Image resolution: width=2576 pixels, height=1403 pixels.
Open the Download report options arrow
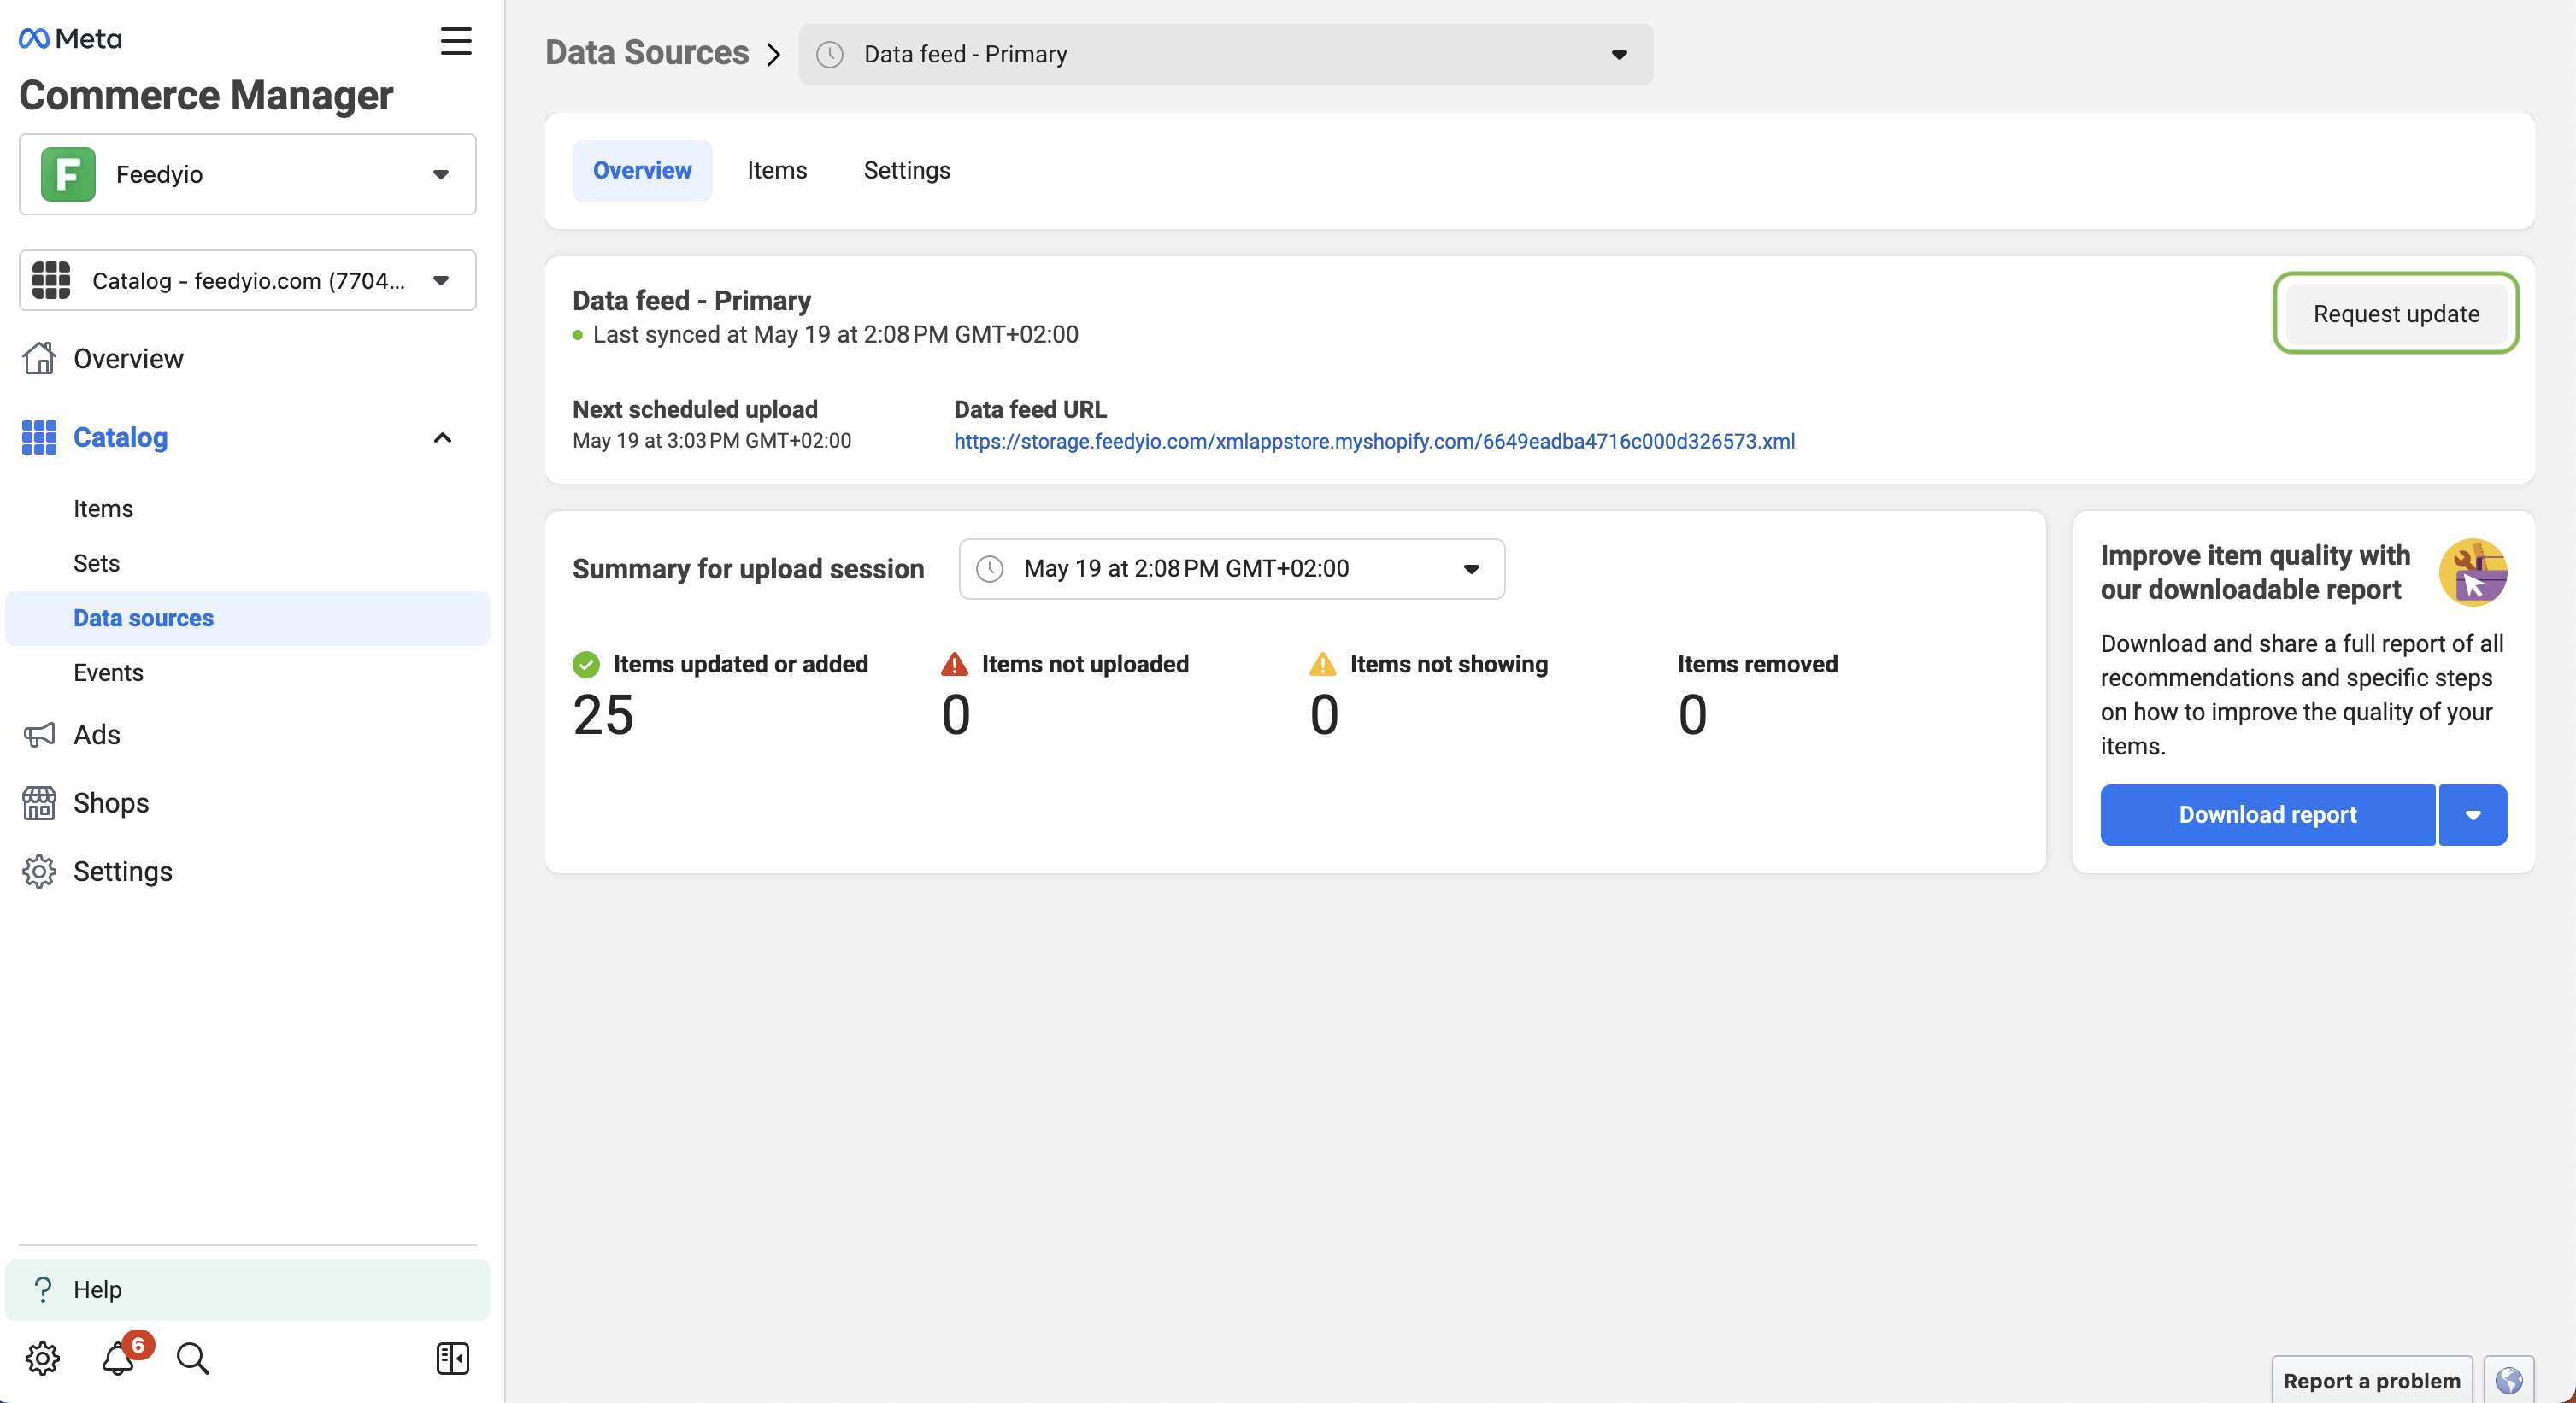(2473, 815)
